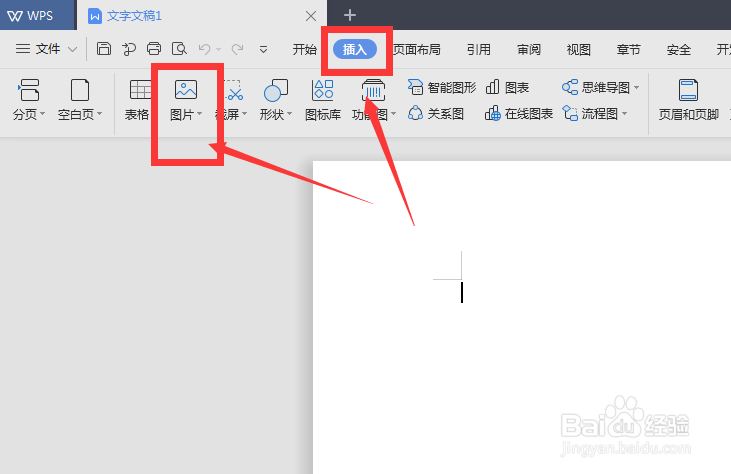Click the Undo arrow button
The image size is (731, 474).
204,48
